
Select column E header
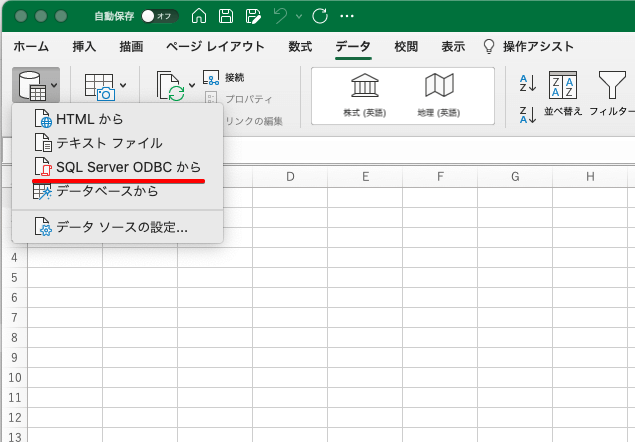365,177
